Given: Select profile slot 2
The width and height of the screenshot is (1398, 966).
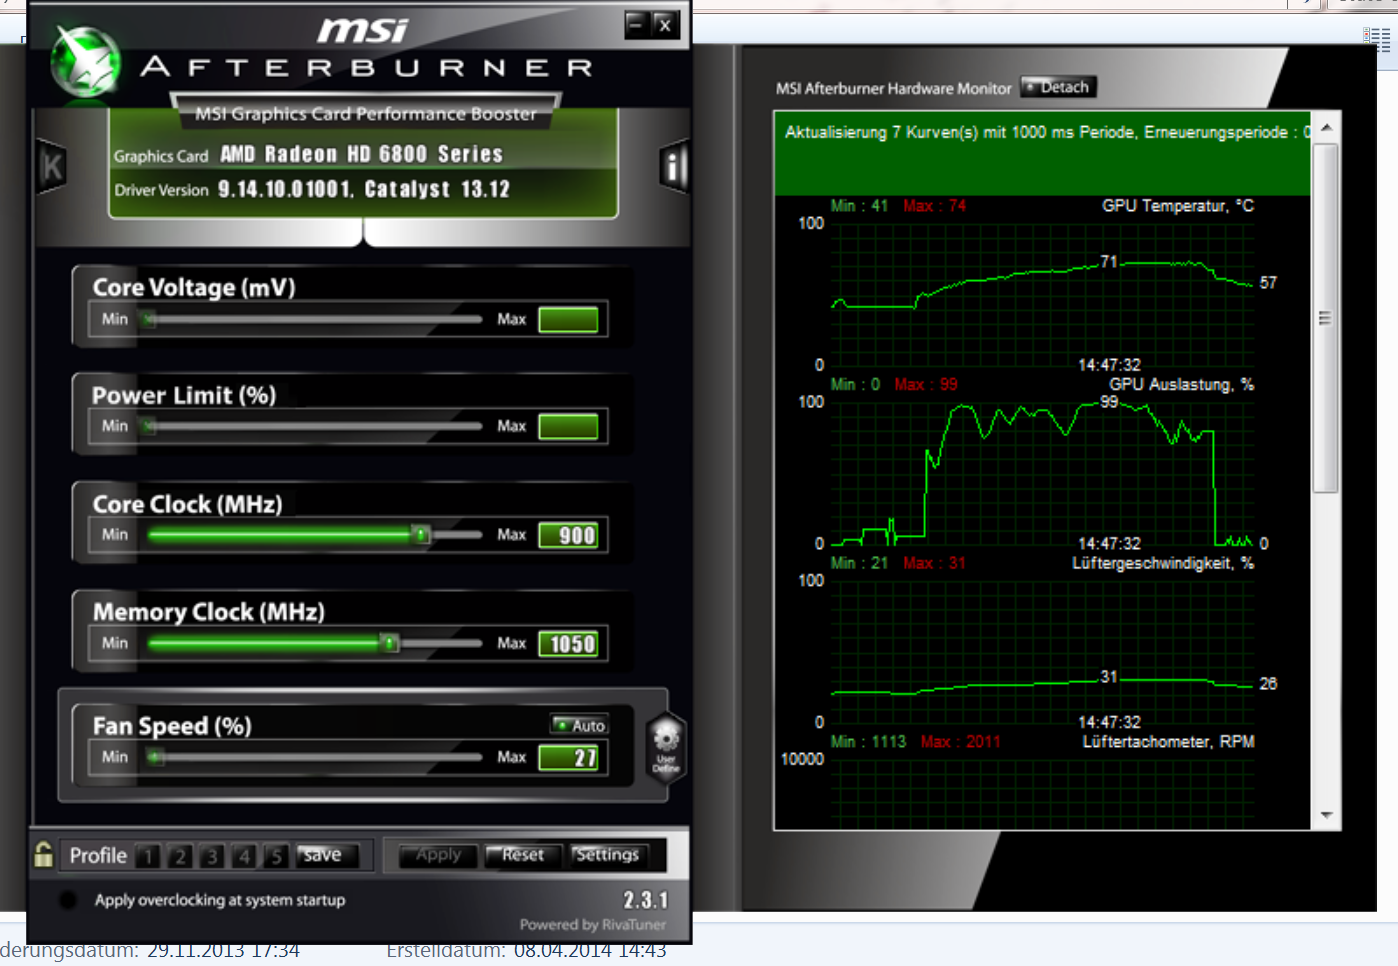Looking at the screenshot, I should 180,856.
